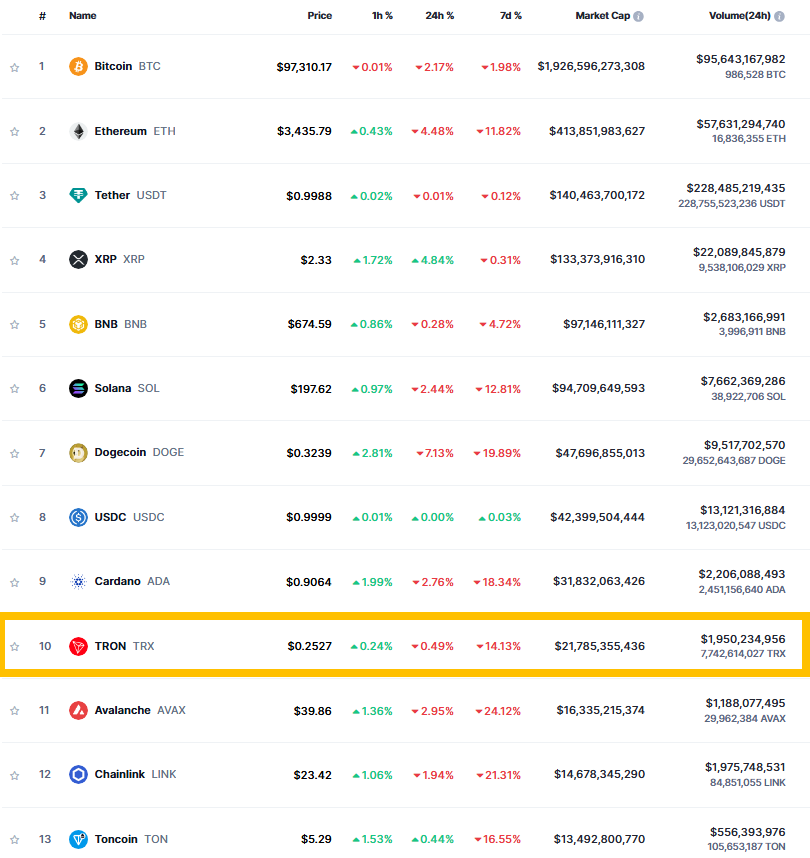
Task: Sort table by Price column header
Action: click(x=320, y=16)
